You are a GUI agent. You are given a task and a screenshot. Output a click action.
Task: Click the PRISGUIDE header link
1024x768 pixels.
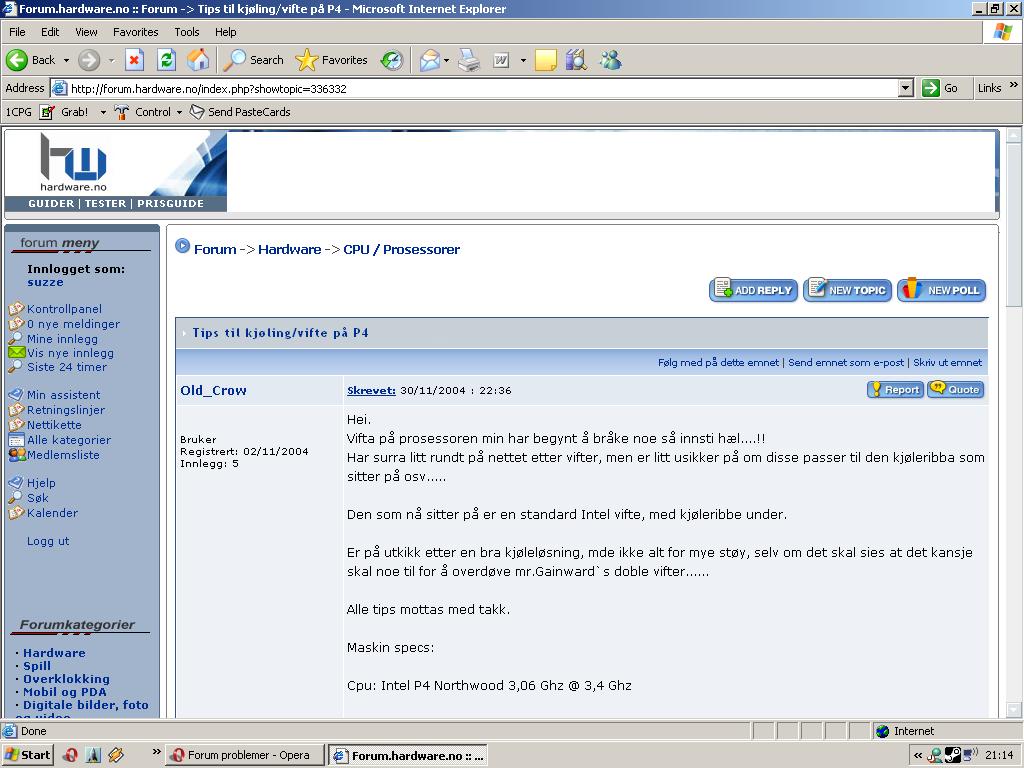170,204
